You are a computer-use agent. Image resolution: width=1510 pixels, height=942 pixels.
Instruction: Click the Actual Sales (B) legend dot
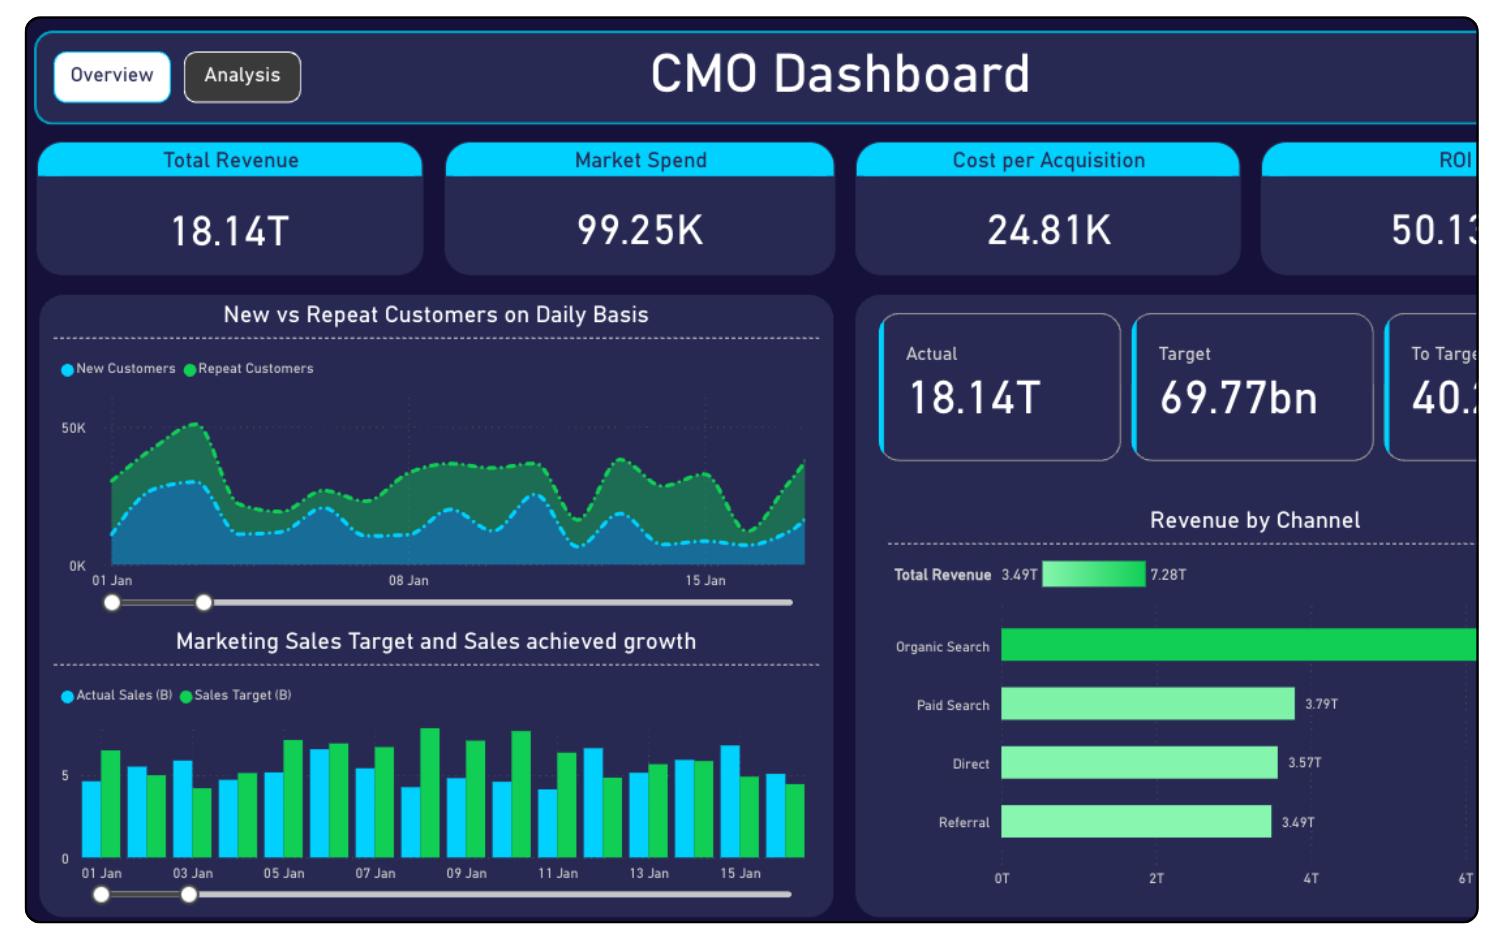pos(67,697)
